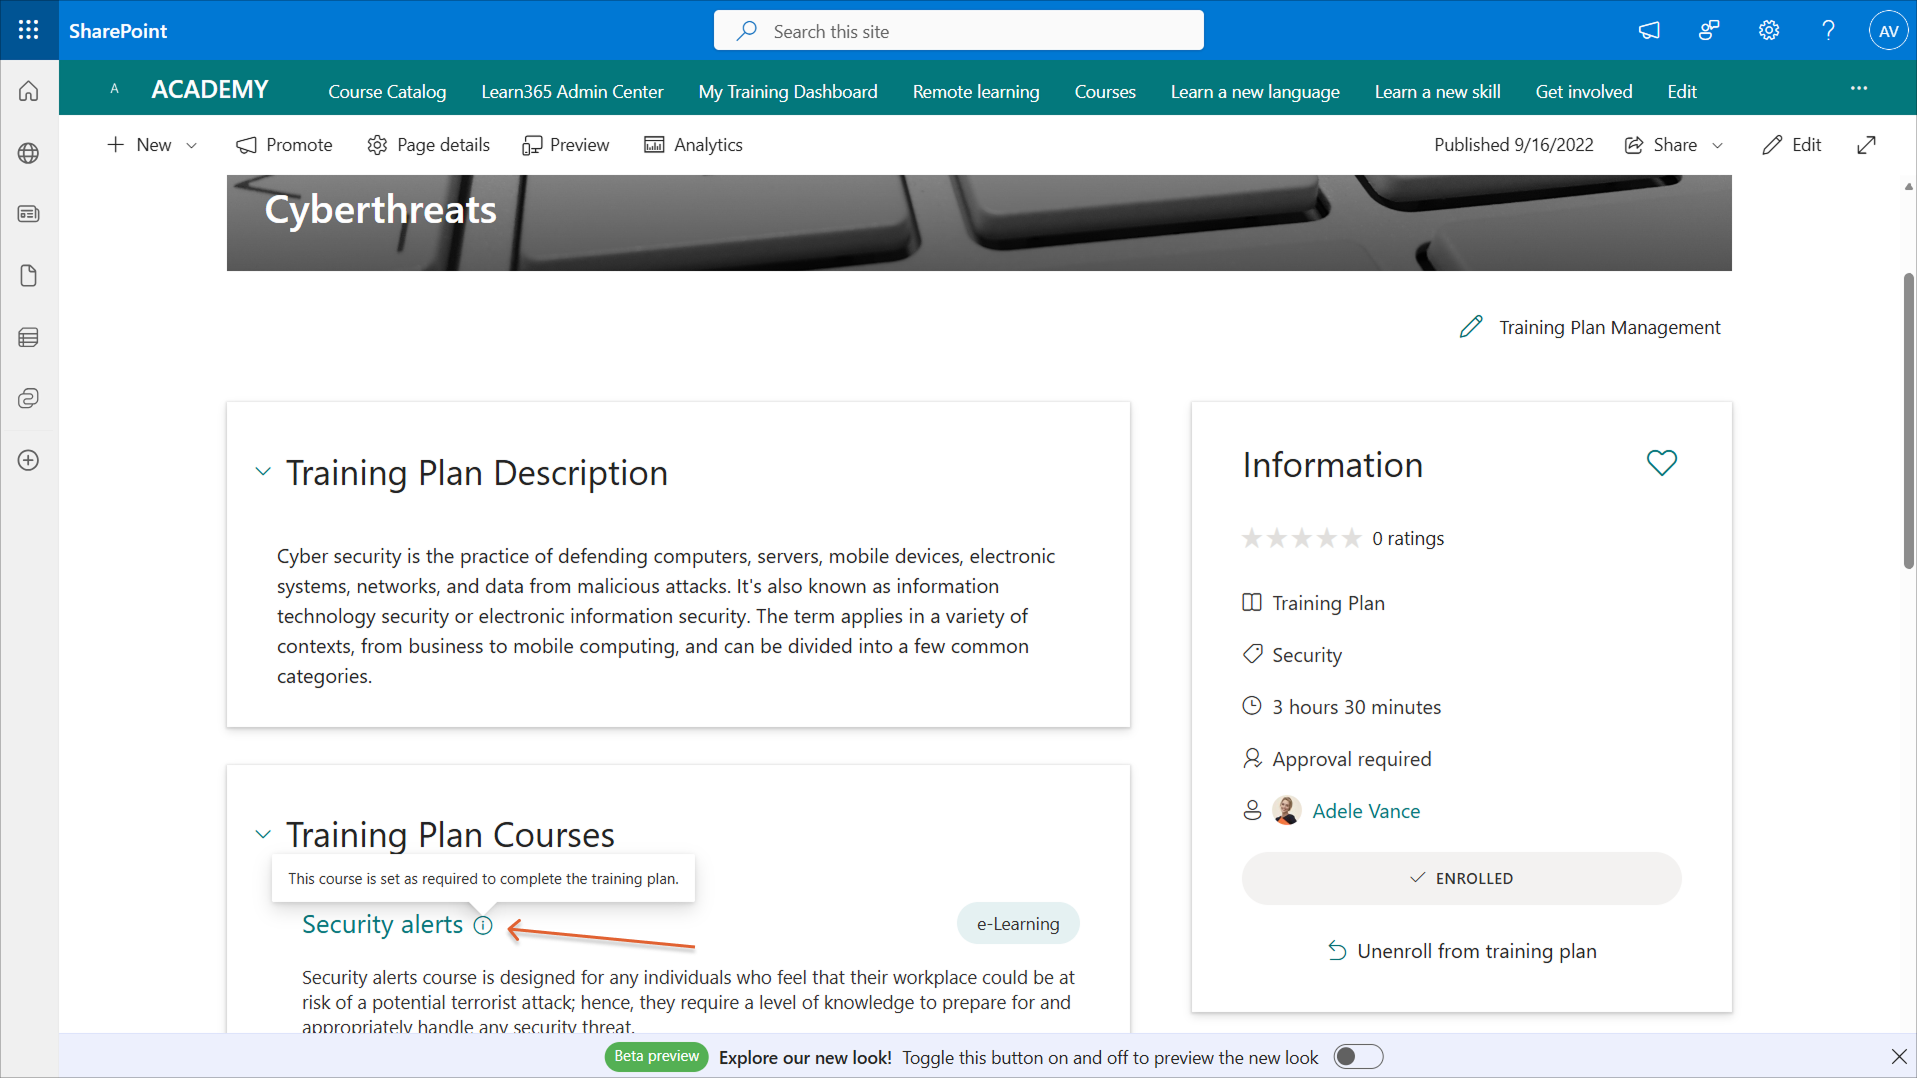1917x1078 pixels.
Task: Collapse the Training Plan Courses section
Action: 263,834
